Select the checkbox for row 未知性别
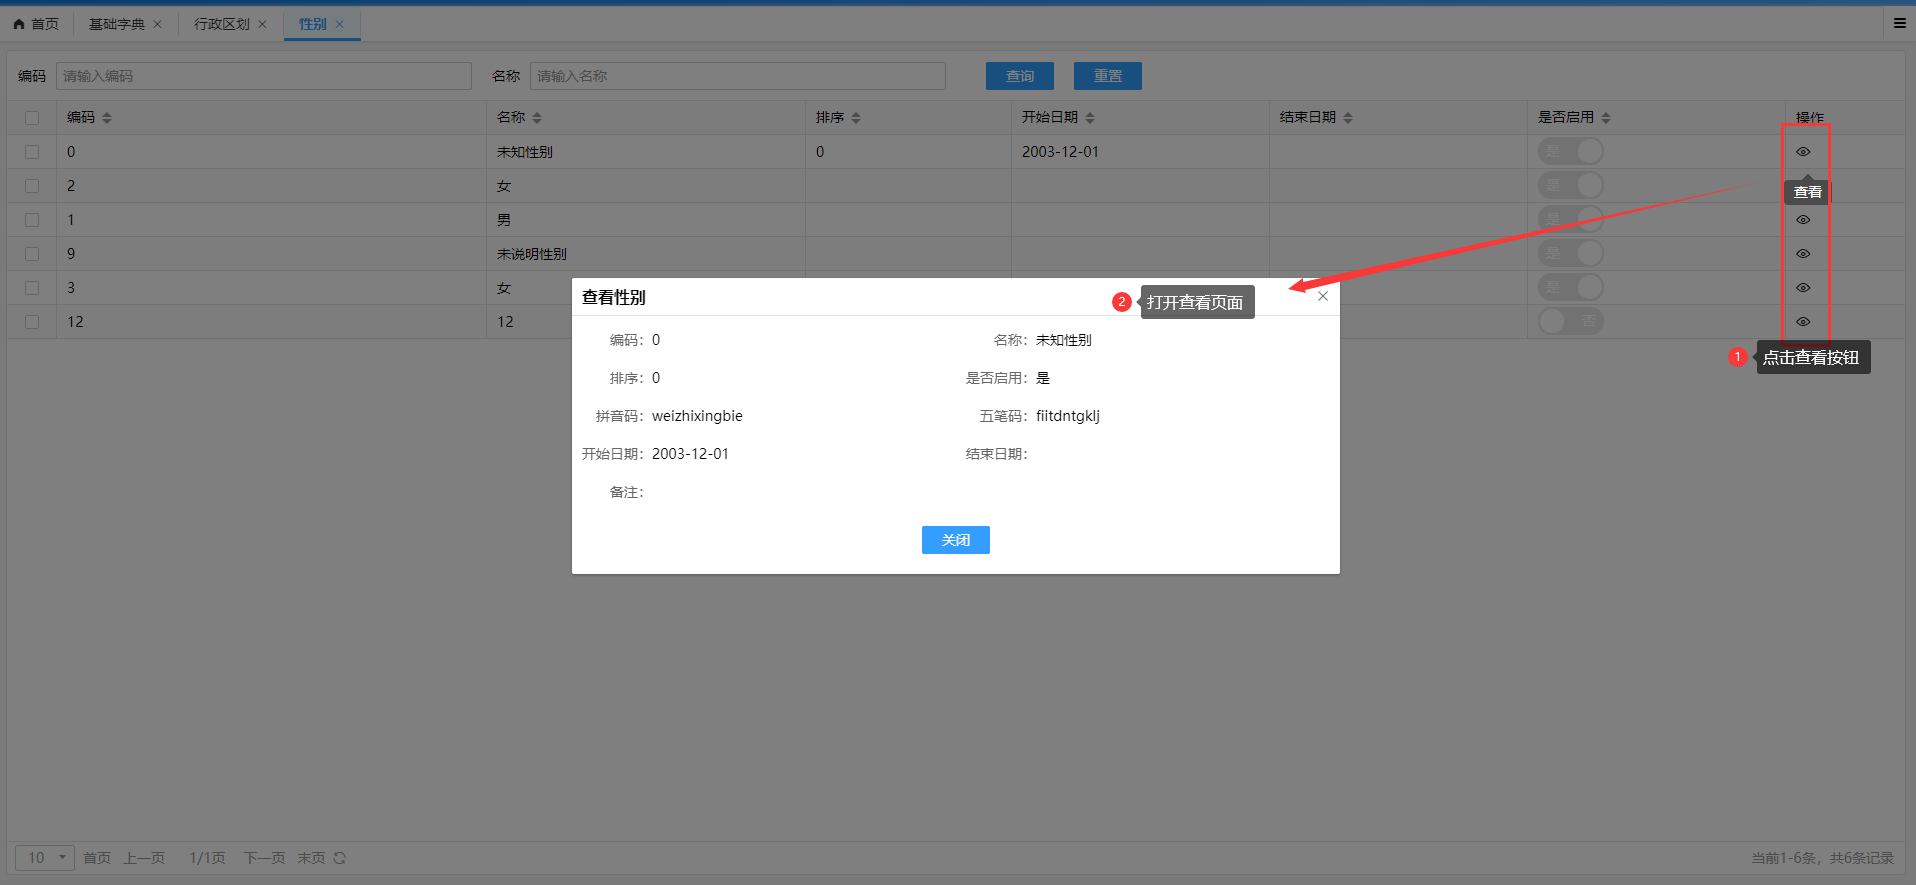 tap(32, 152)
